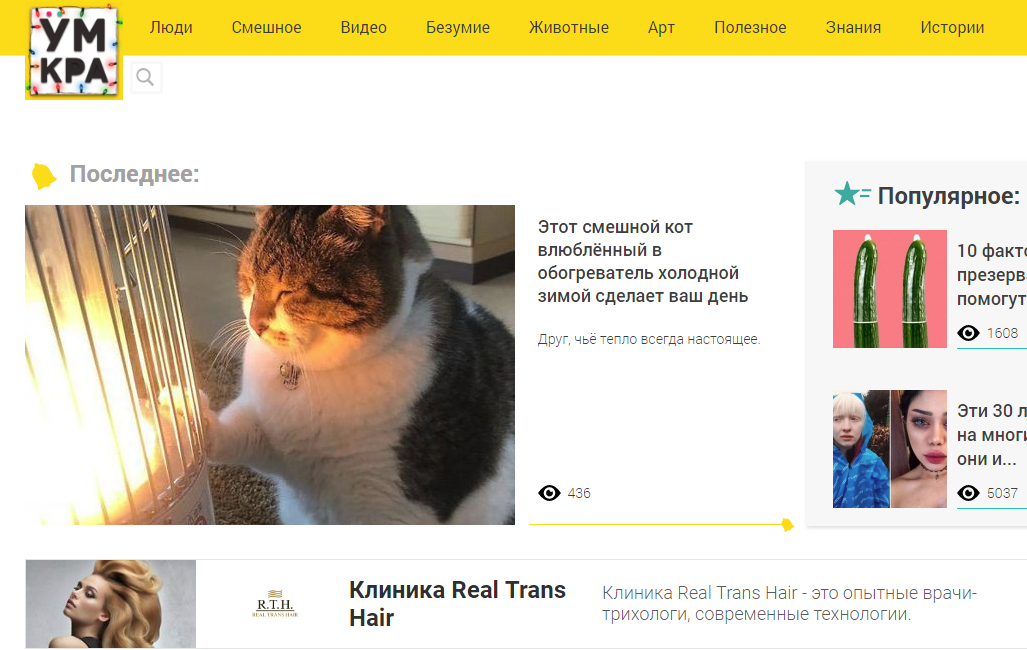The height and width of the screenshot is (650, 1027).
Task: Open the search magnifier icon
Action: (145, 77)
